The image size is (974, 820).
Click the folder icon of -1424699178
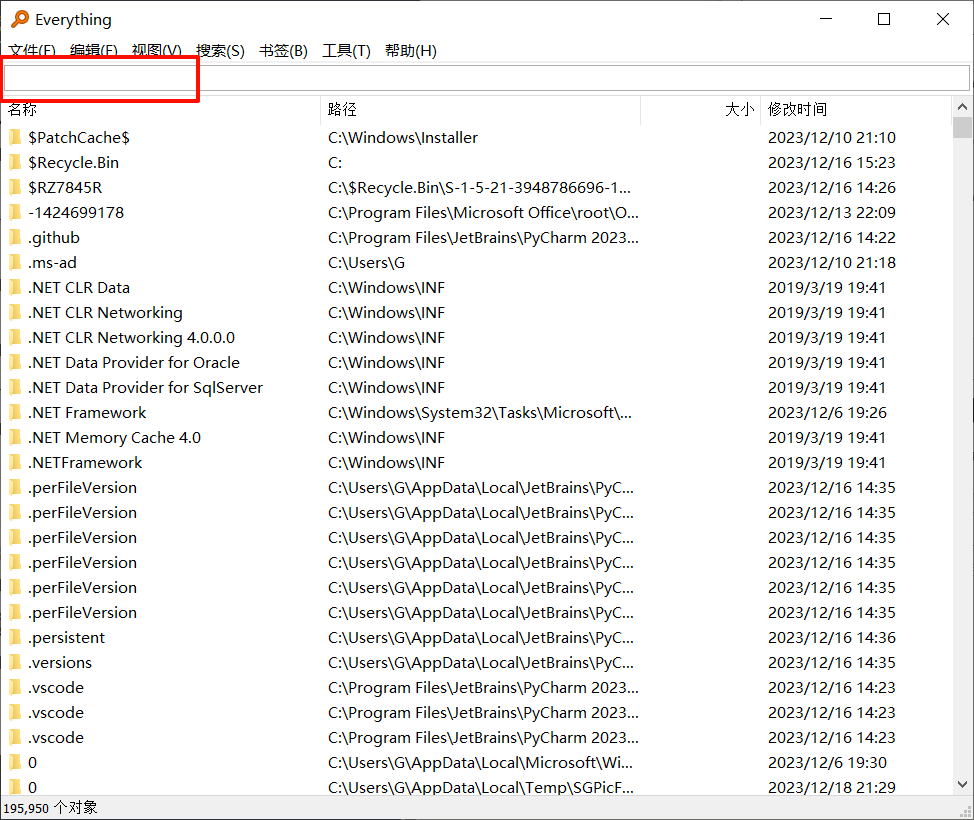pyautogui.click(x=16, y=212)
